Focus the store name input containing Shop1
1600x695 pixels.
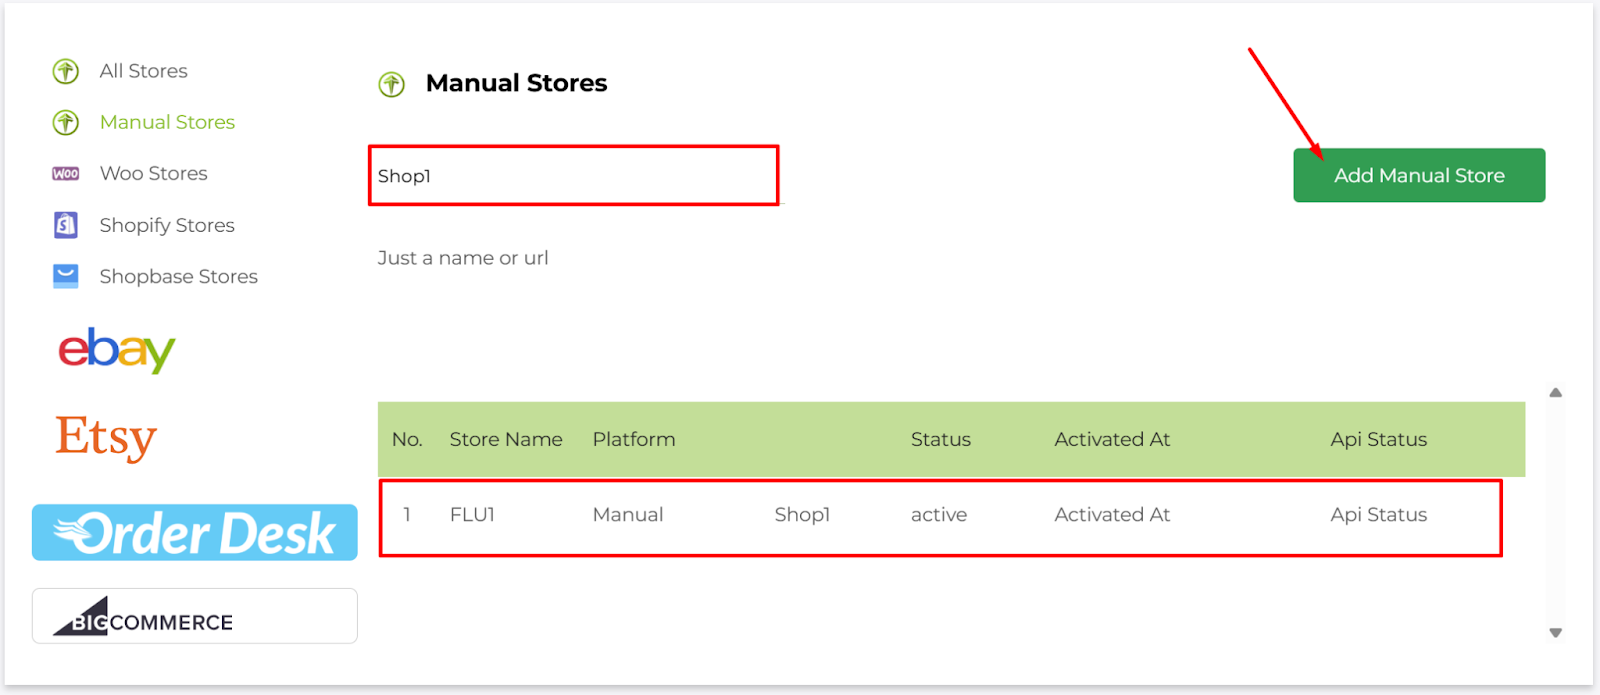pos(573,176)
